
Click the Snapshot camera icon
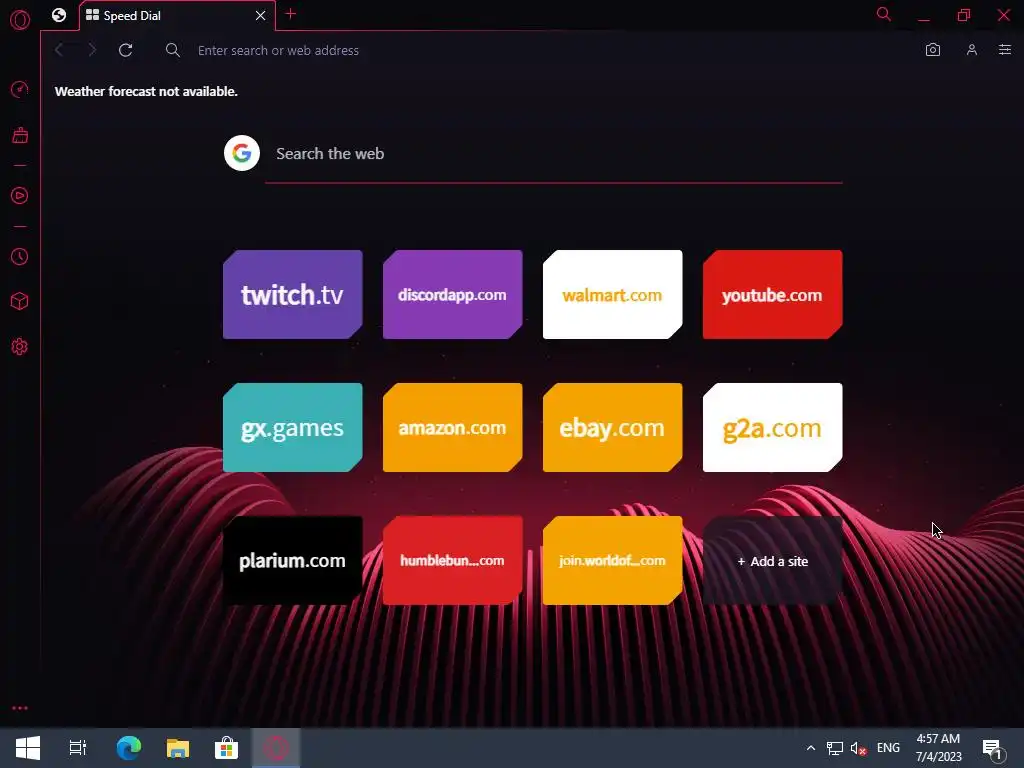933,50
